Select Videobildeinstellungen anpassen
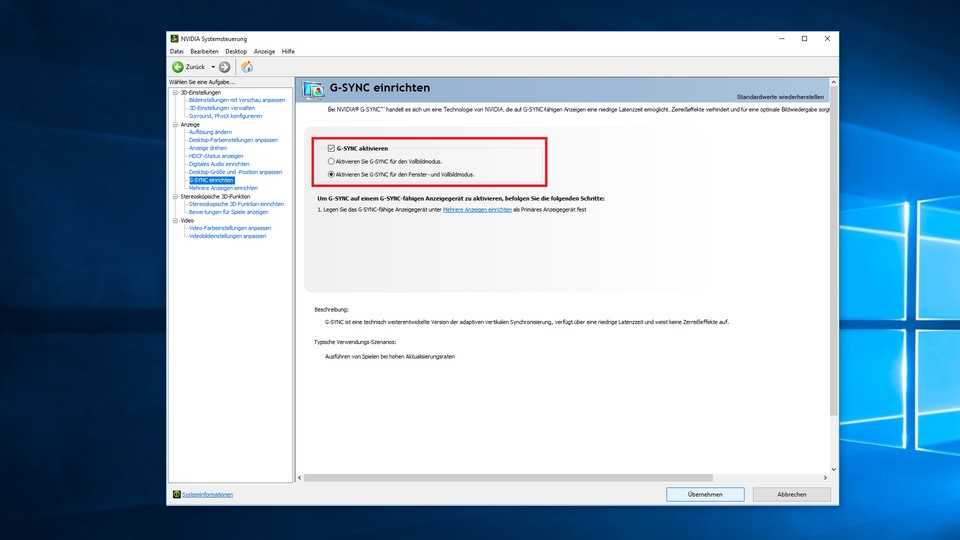960x540 pixels. [x=227, y=236]
